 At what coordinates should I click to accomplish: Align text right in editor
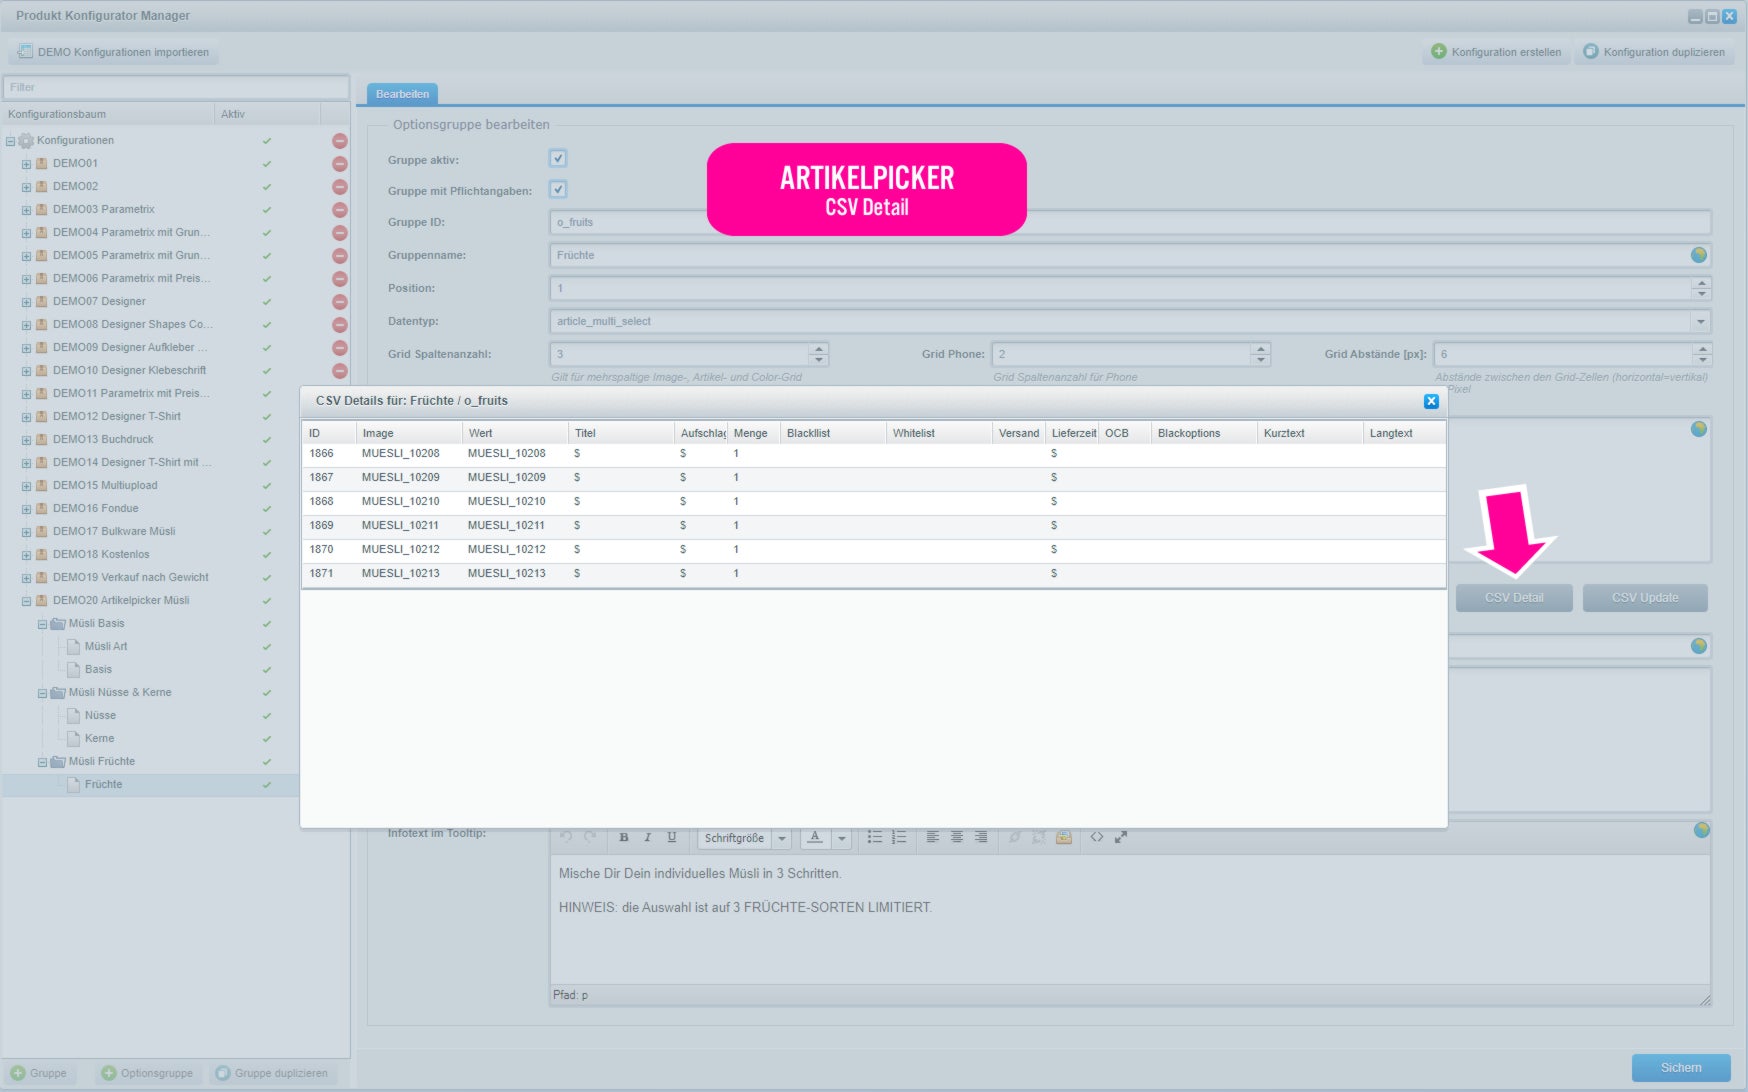point(981,838)
